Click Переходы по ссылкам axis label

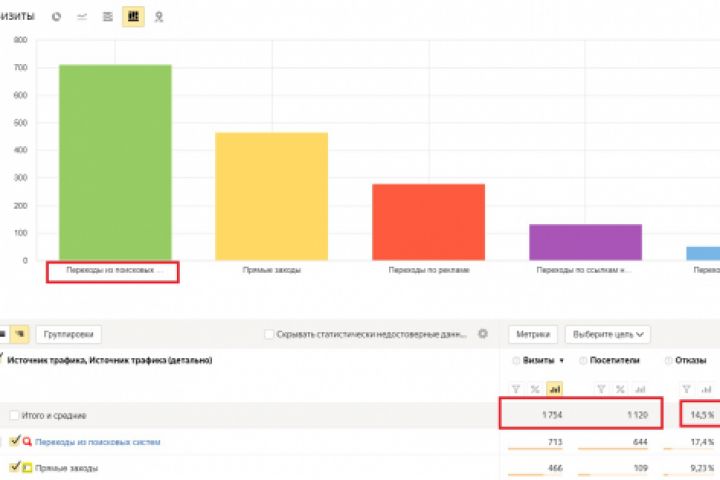click(583, 270)
